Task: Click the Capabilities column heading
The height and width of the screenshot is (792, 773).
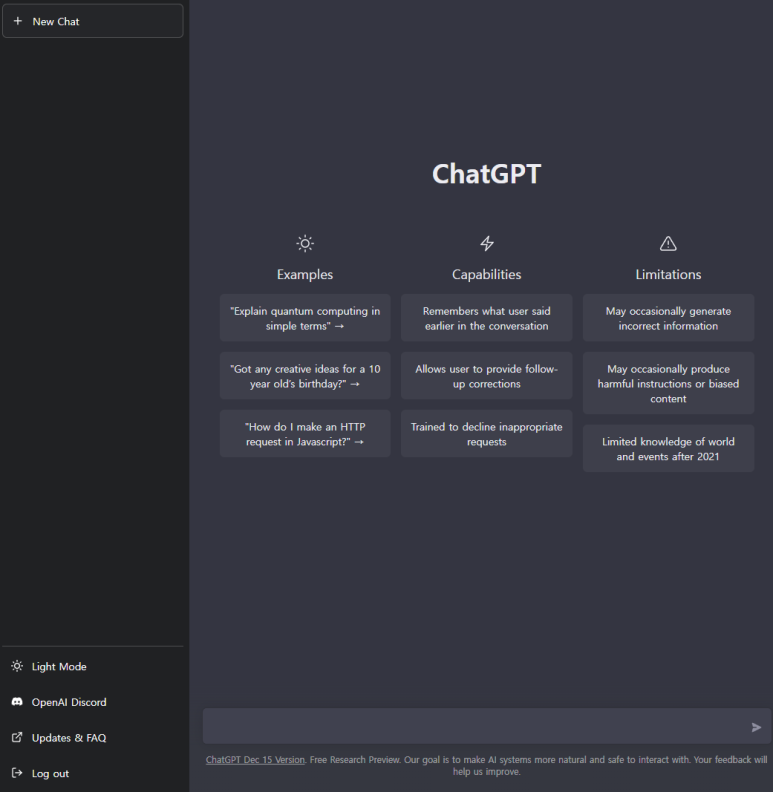Action: (487, 274)
